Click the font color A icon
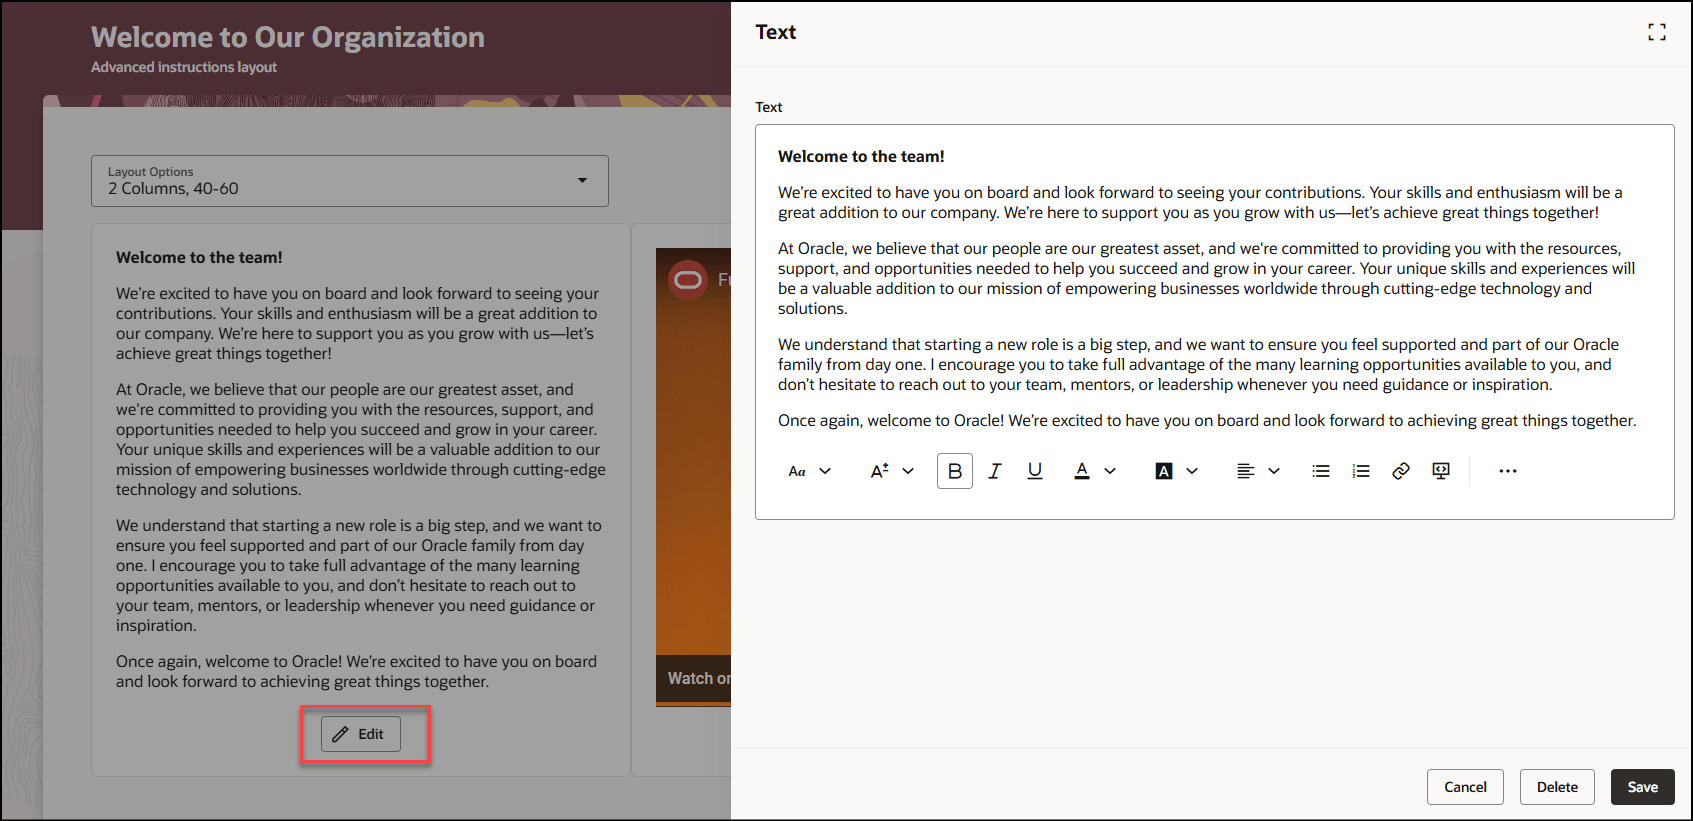1693x821 pixels. coord(1082,471)
